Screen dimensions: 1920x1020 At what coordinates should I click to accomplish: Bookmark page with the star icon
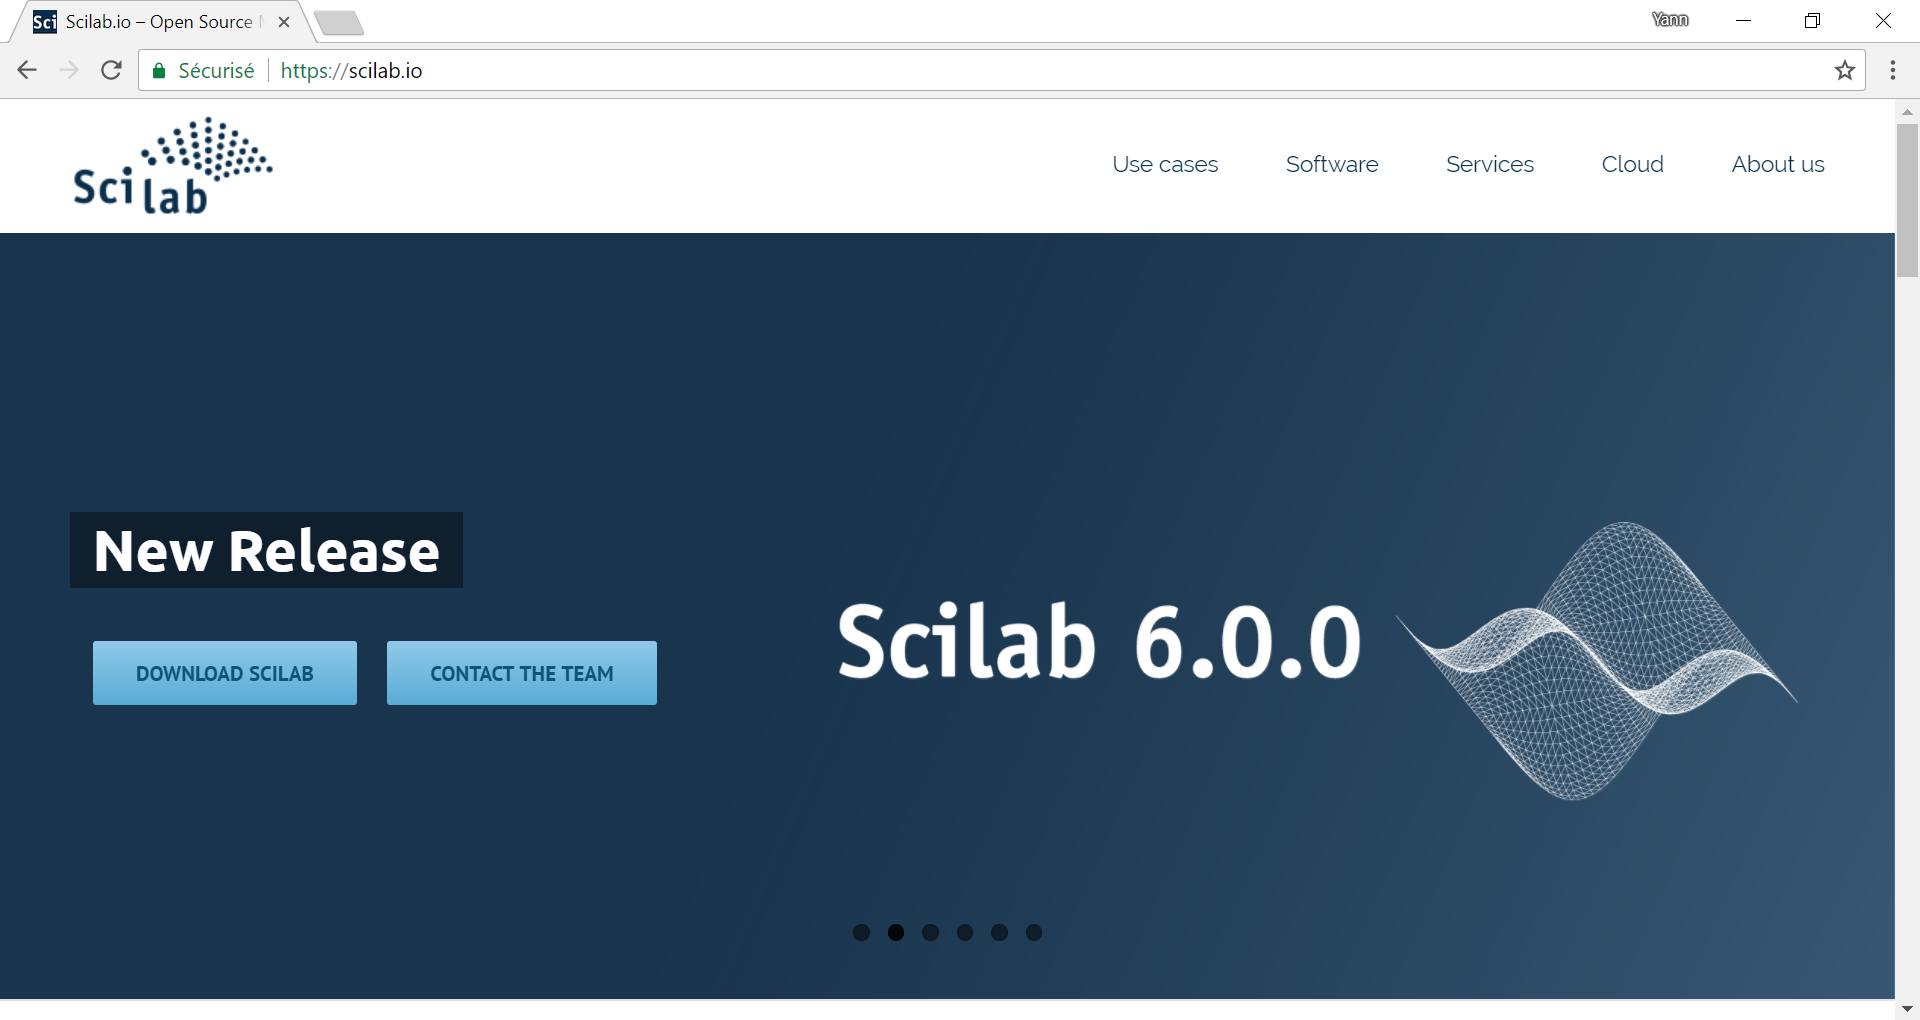1845,70
